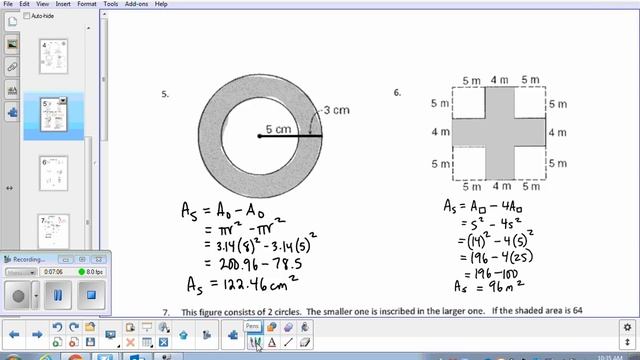Open the Attachments paperclip tab

click(x=12, y=67)
